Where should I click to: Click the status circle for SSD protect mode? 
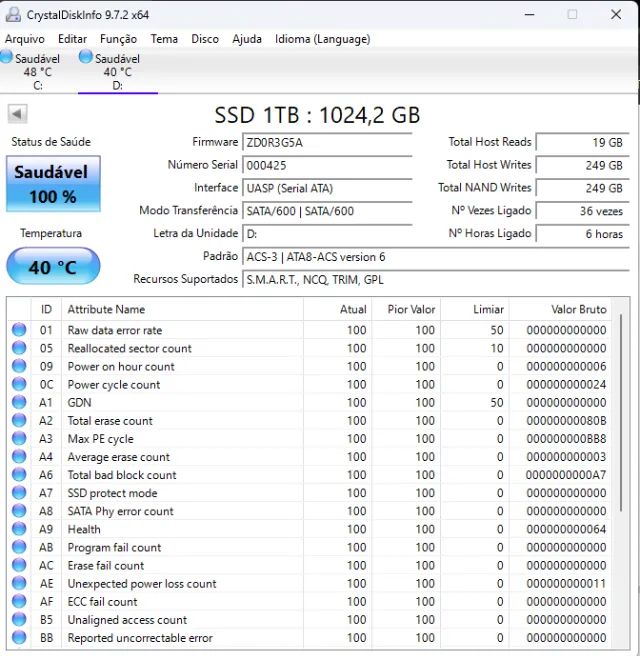tap(19, 492)
